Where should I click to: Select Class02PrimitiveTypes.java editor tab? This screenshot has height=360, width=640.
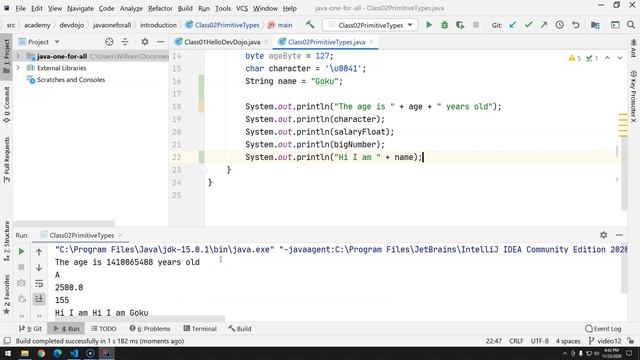[326, 42]
